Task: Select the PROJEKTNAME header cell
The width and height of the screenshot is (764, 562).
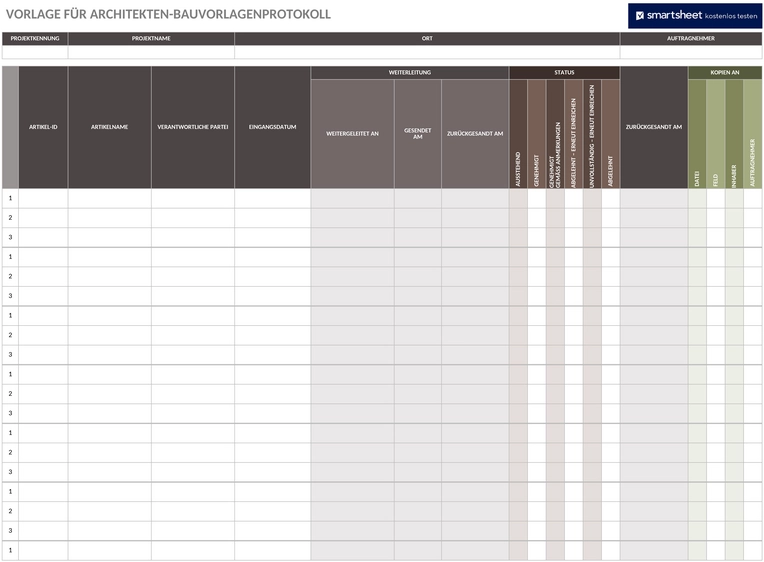Action: click(x=151, y=39)
